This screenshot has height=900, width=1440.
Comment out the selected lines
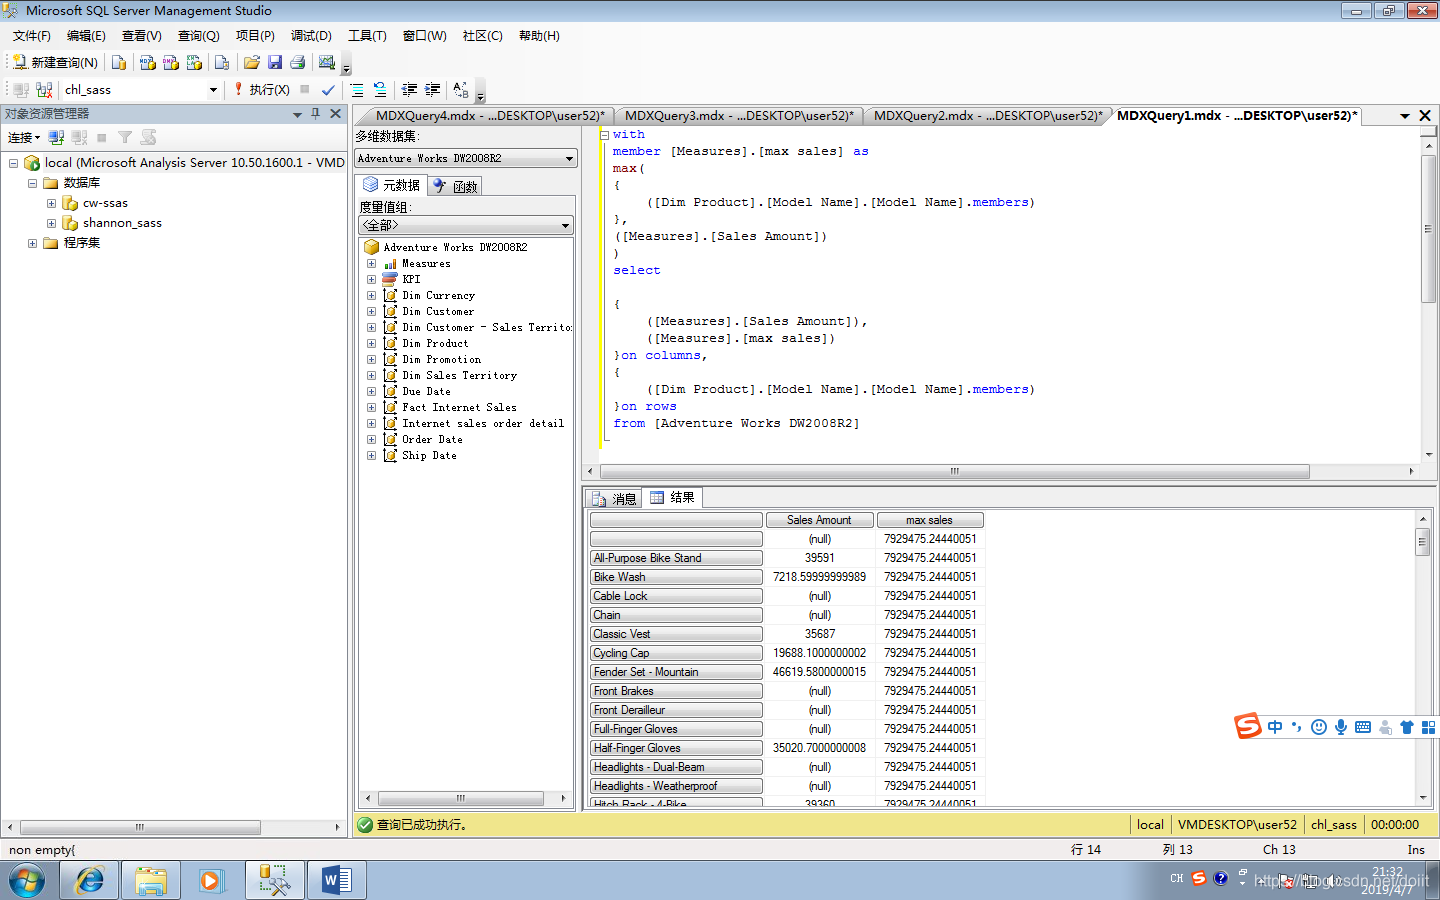pos(357,89)
